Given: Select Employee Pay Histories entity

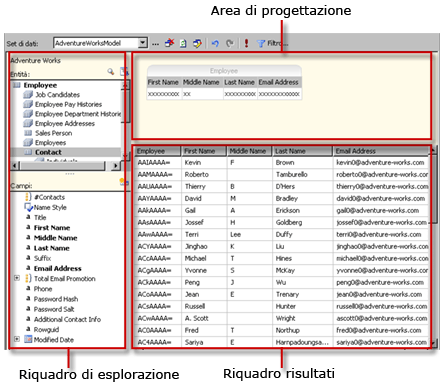Looking at the screenshot, I should pyautogui.click(x=68, y=104).
